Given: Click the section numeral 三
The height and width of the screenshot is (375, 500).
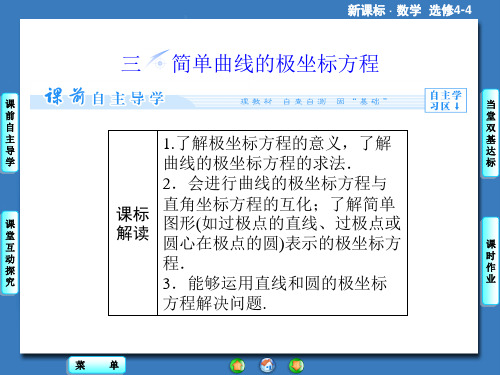Looking at the screenshot, I should click(131, 63).
